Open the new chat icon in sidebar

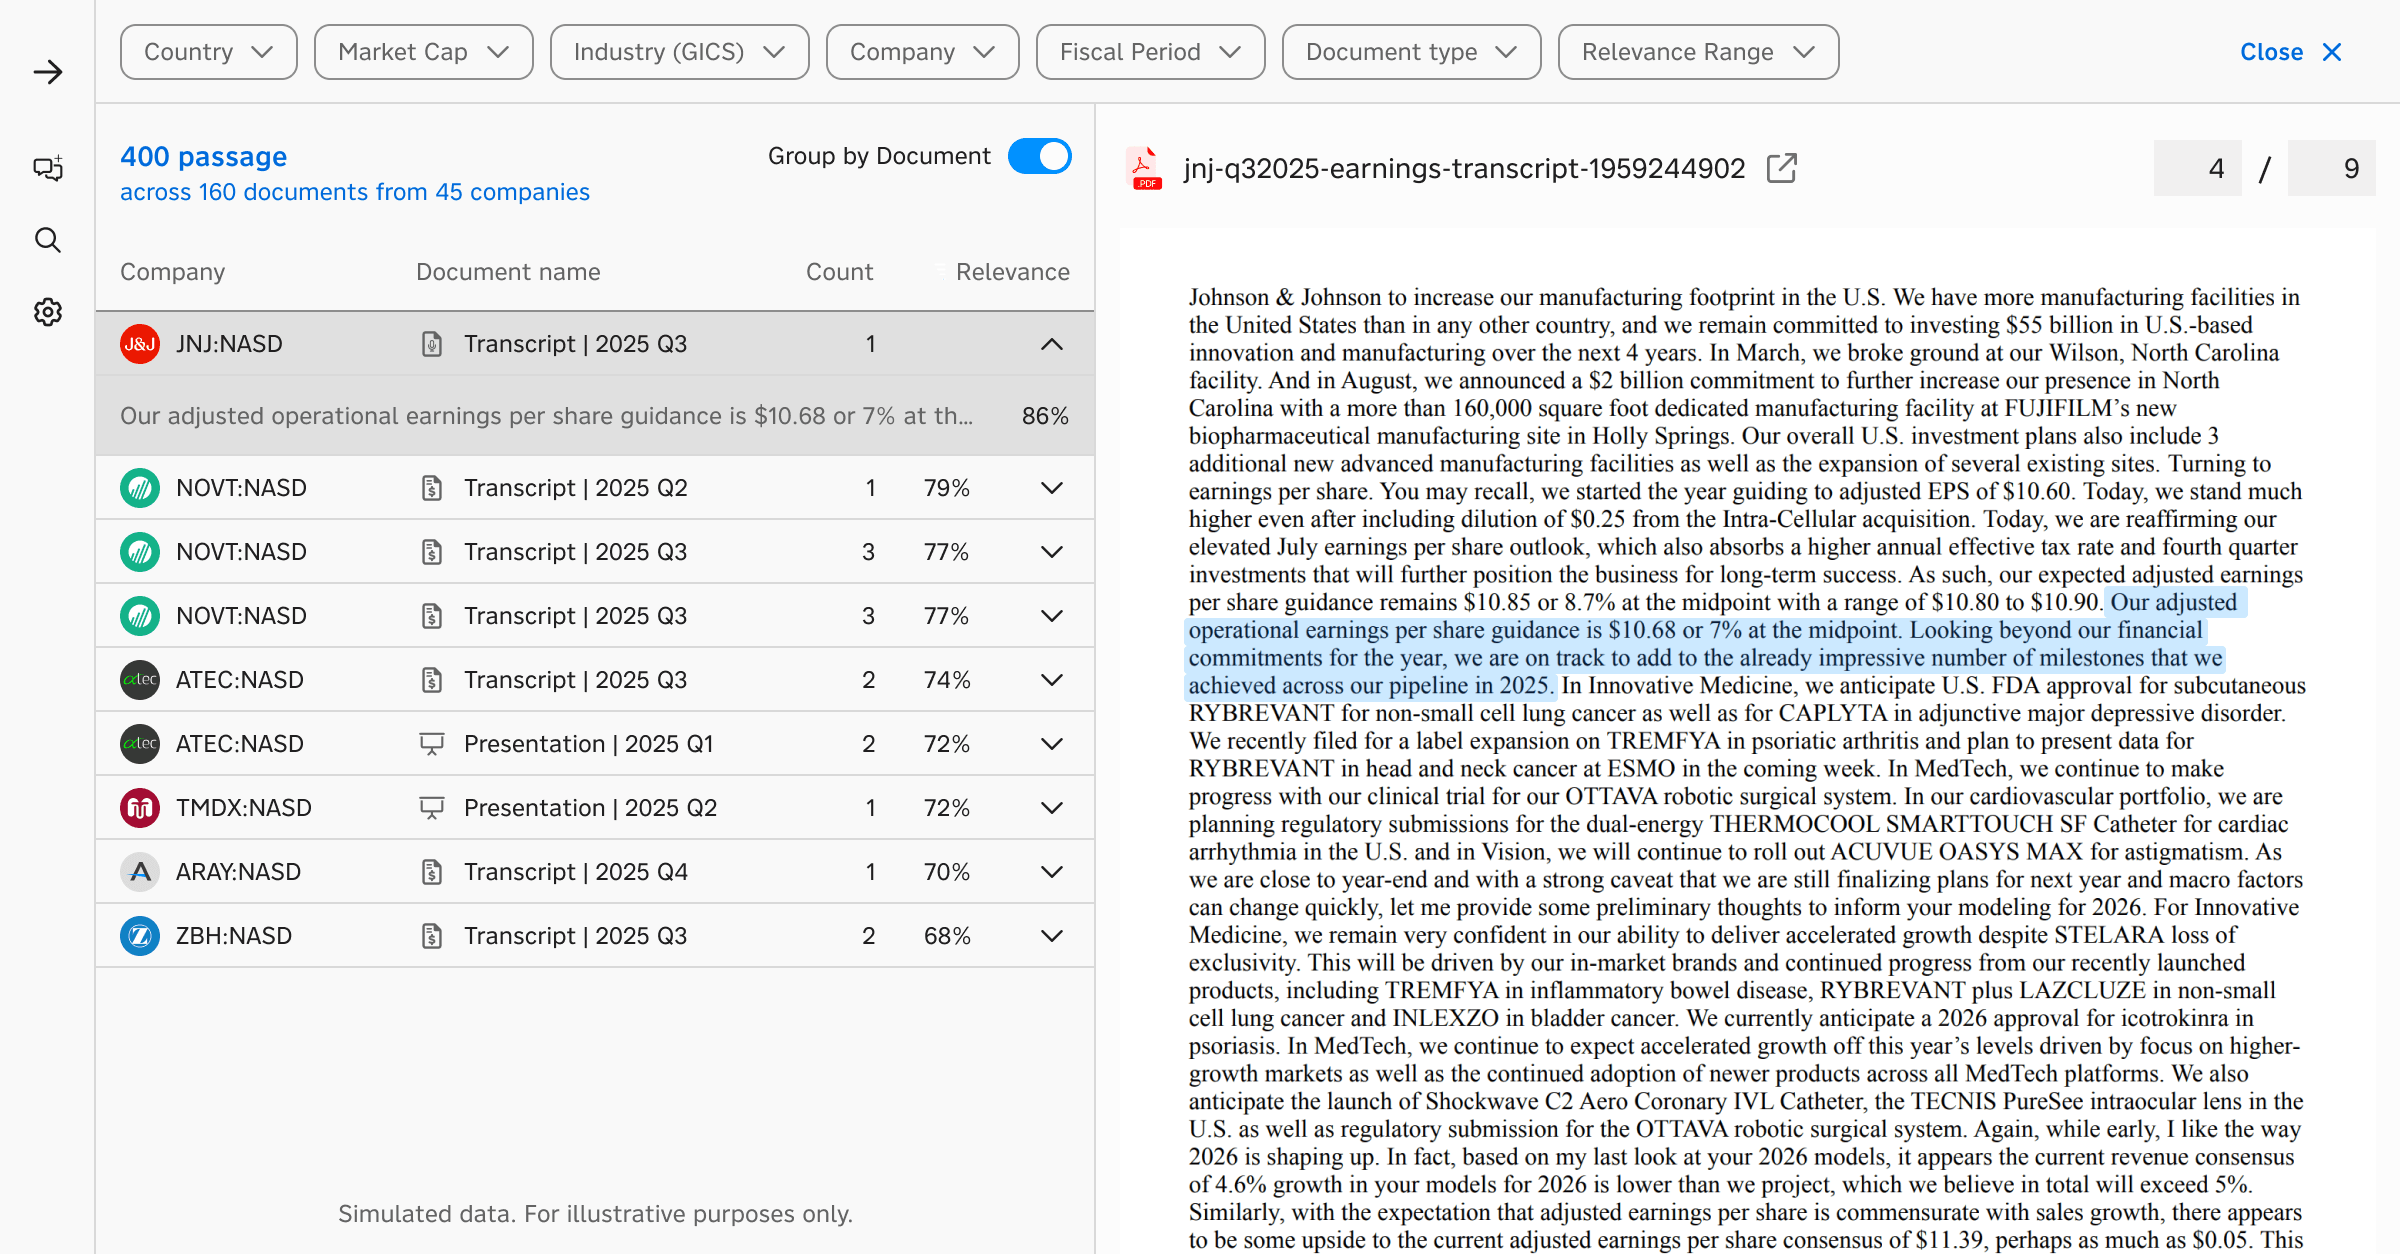[x=47, y=168]
